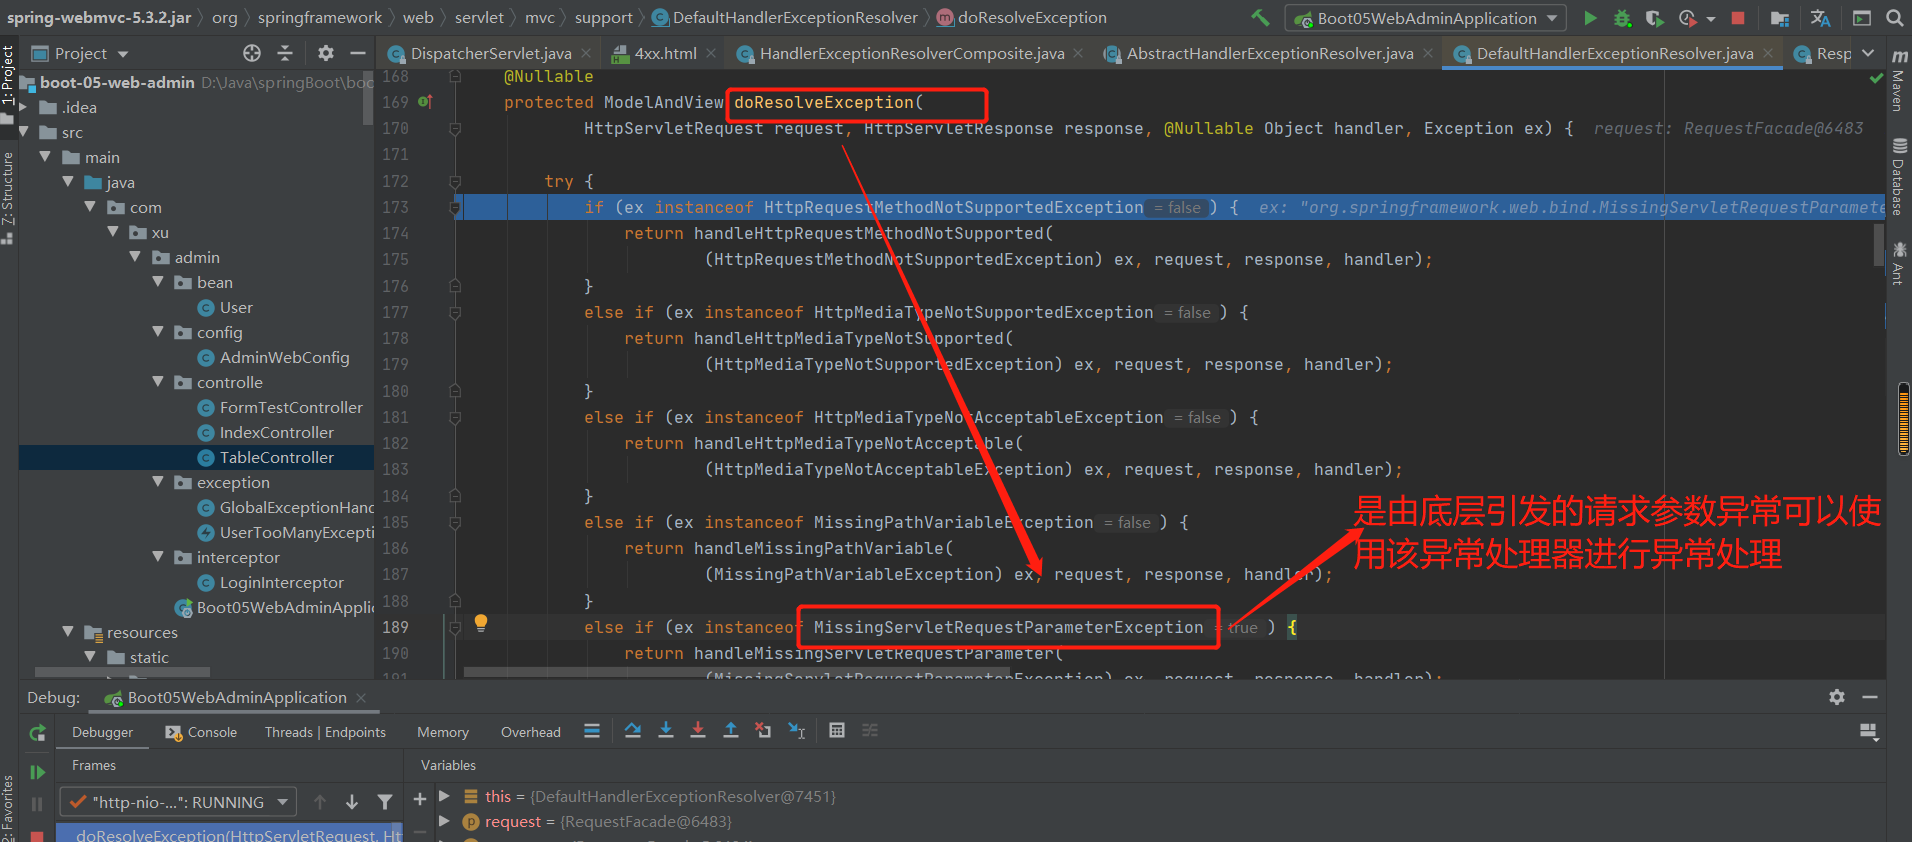Click the translate icon in the toolbar
This screenshot has height=842, width=1912.
[1820, 18]
